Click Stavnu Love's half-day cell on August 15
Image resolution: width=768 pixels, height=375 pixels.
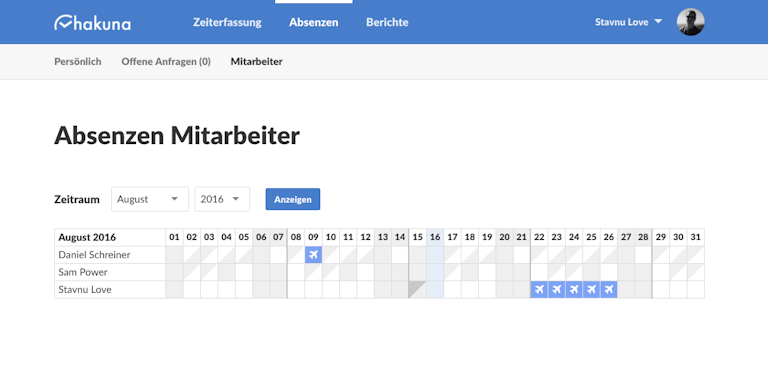tap(418, 289)
